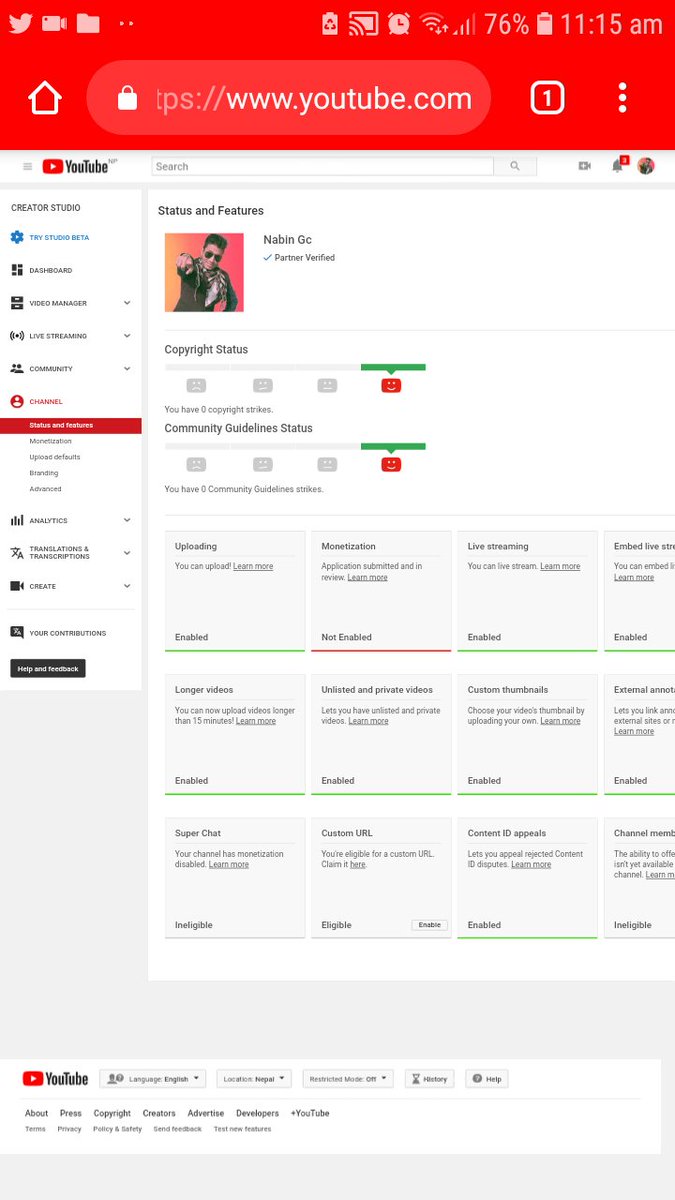Click the Create camera icon in sidebar
The height and width of the screenshot is (1200, 675).
point(17,586)
